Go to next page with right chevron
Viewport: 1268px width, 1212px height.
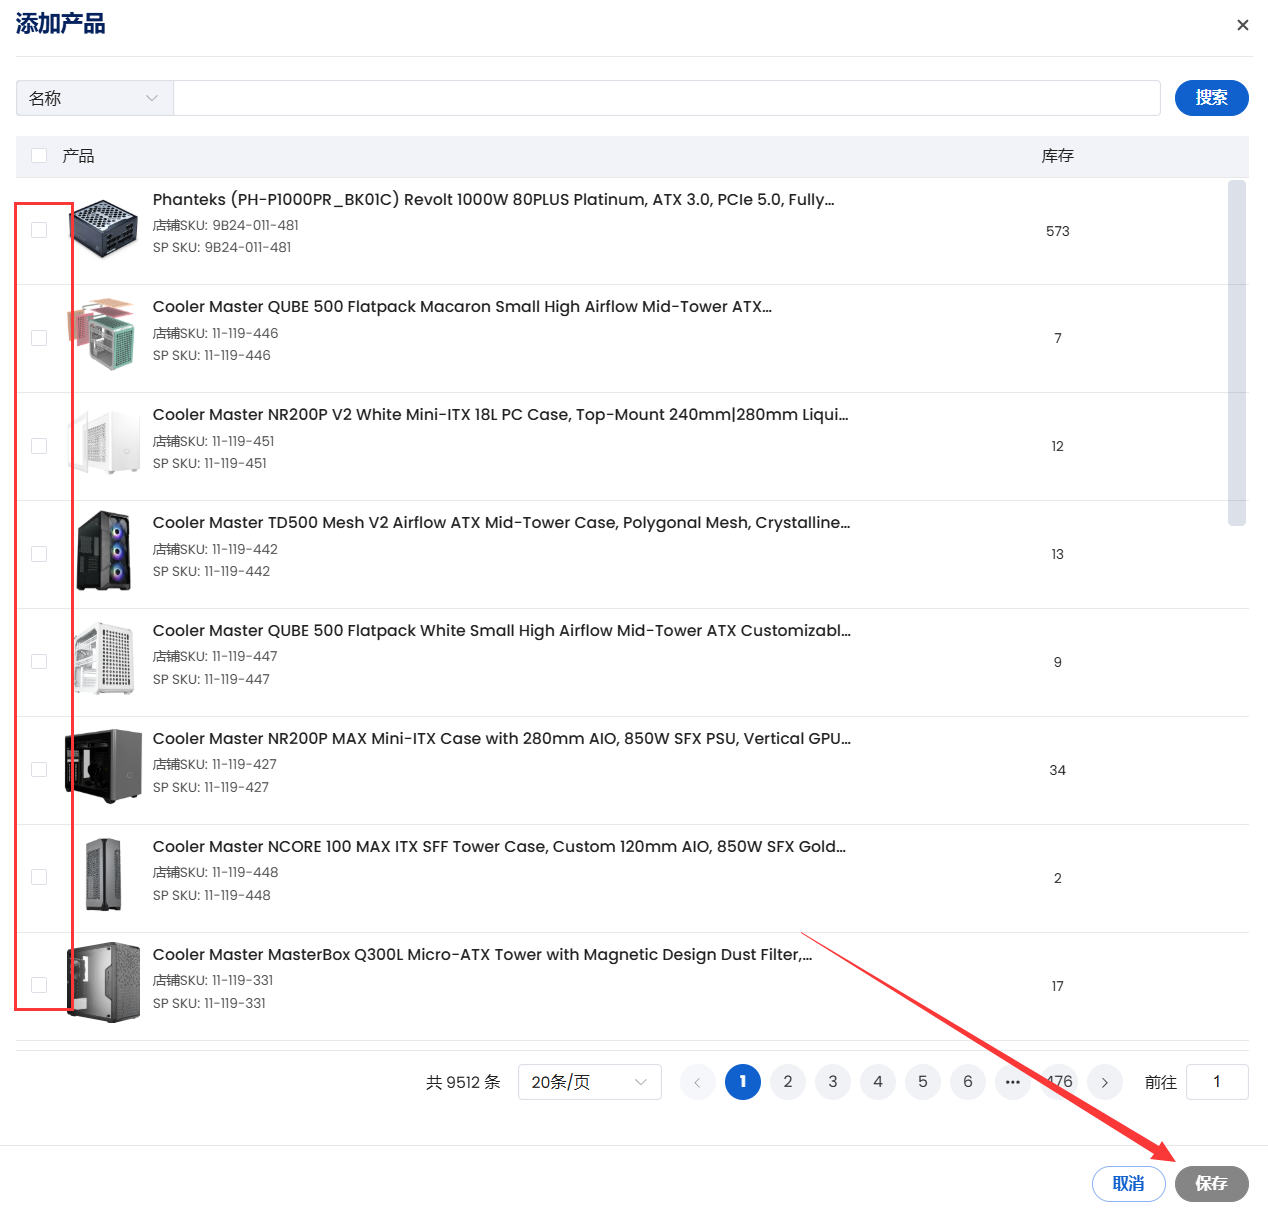point(1105,1082)
